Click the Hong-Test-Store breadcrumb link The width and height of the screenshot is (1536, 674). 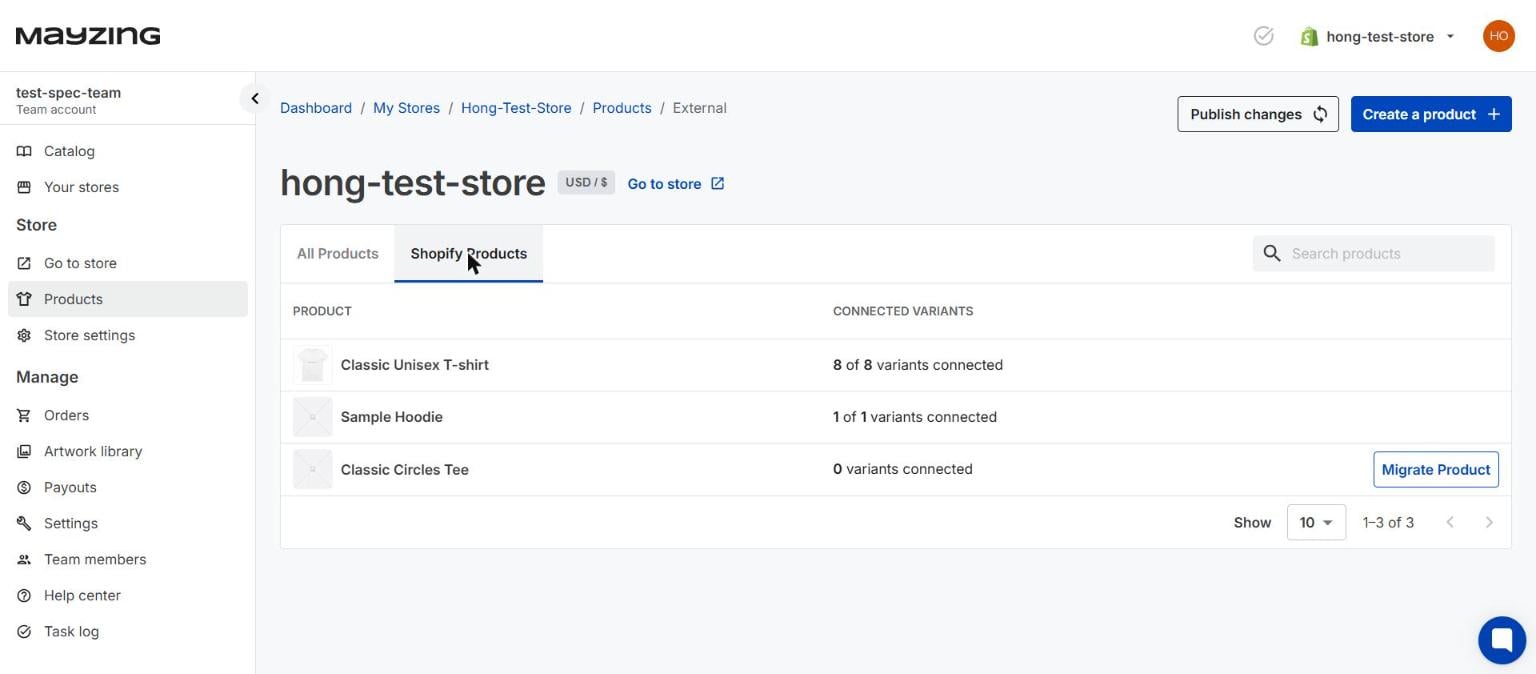(x=516, y=108)
